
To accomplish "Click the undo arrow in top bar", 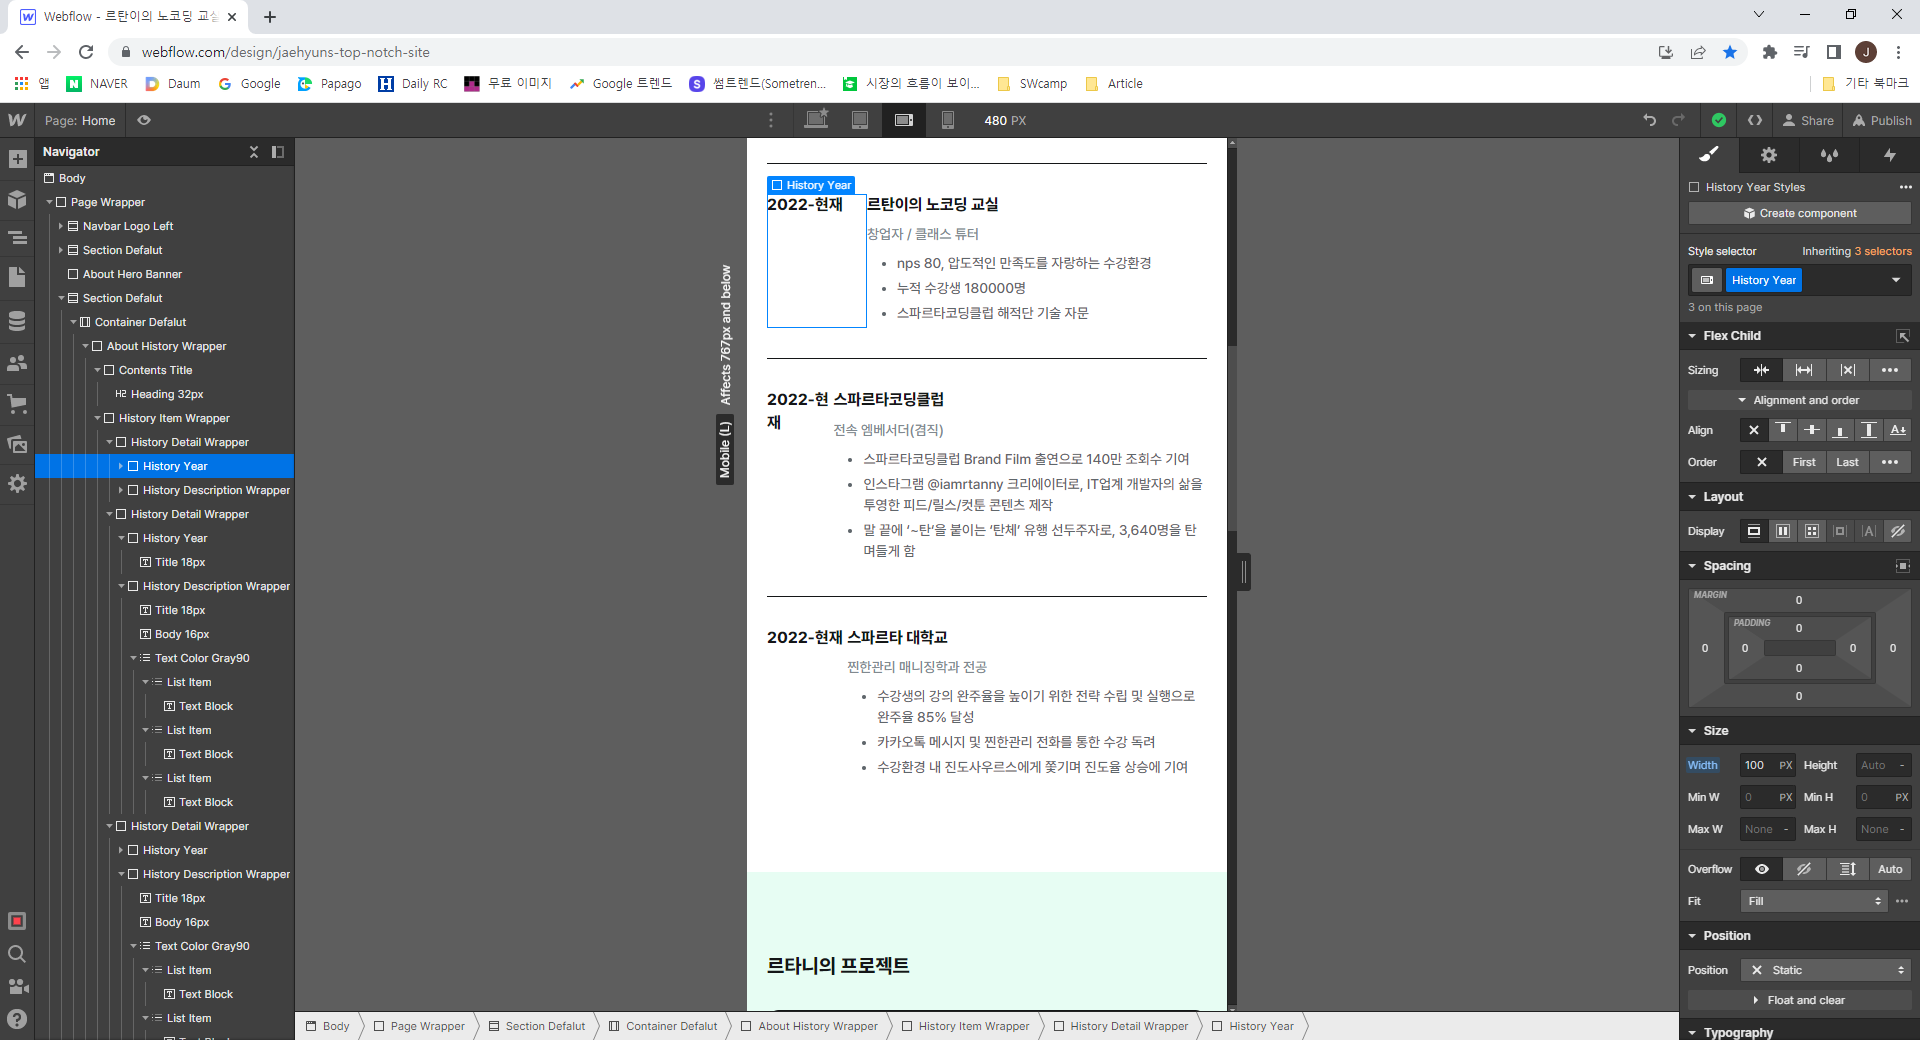I will pos(1649,120).
